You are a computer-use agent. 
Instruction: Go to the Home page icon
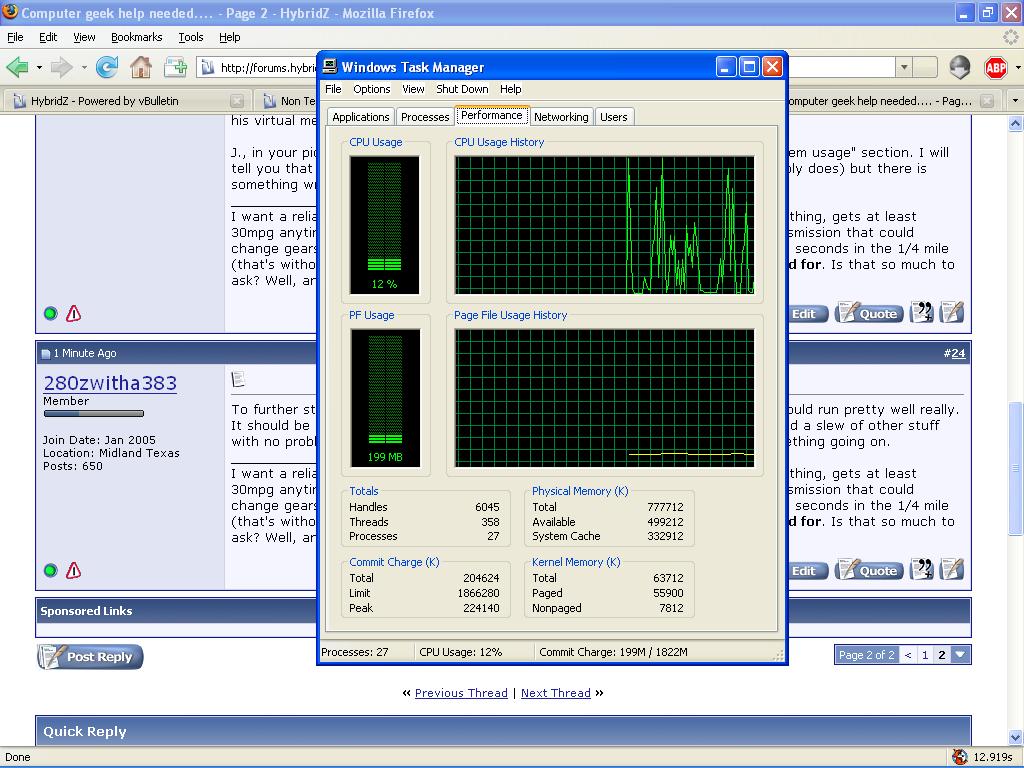pyautogui.click(x=141, y=67)
